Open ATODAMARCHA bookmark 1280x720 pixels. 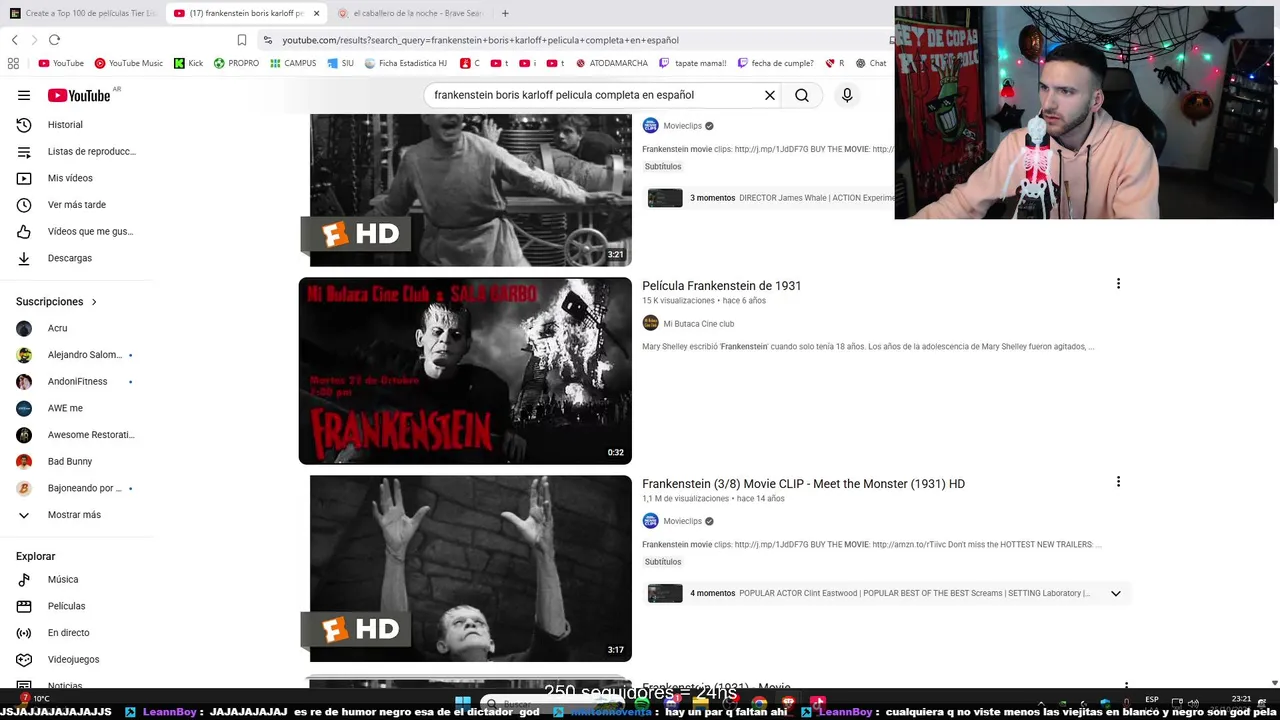pos(611,63)
